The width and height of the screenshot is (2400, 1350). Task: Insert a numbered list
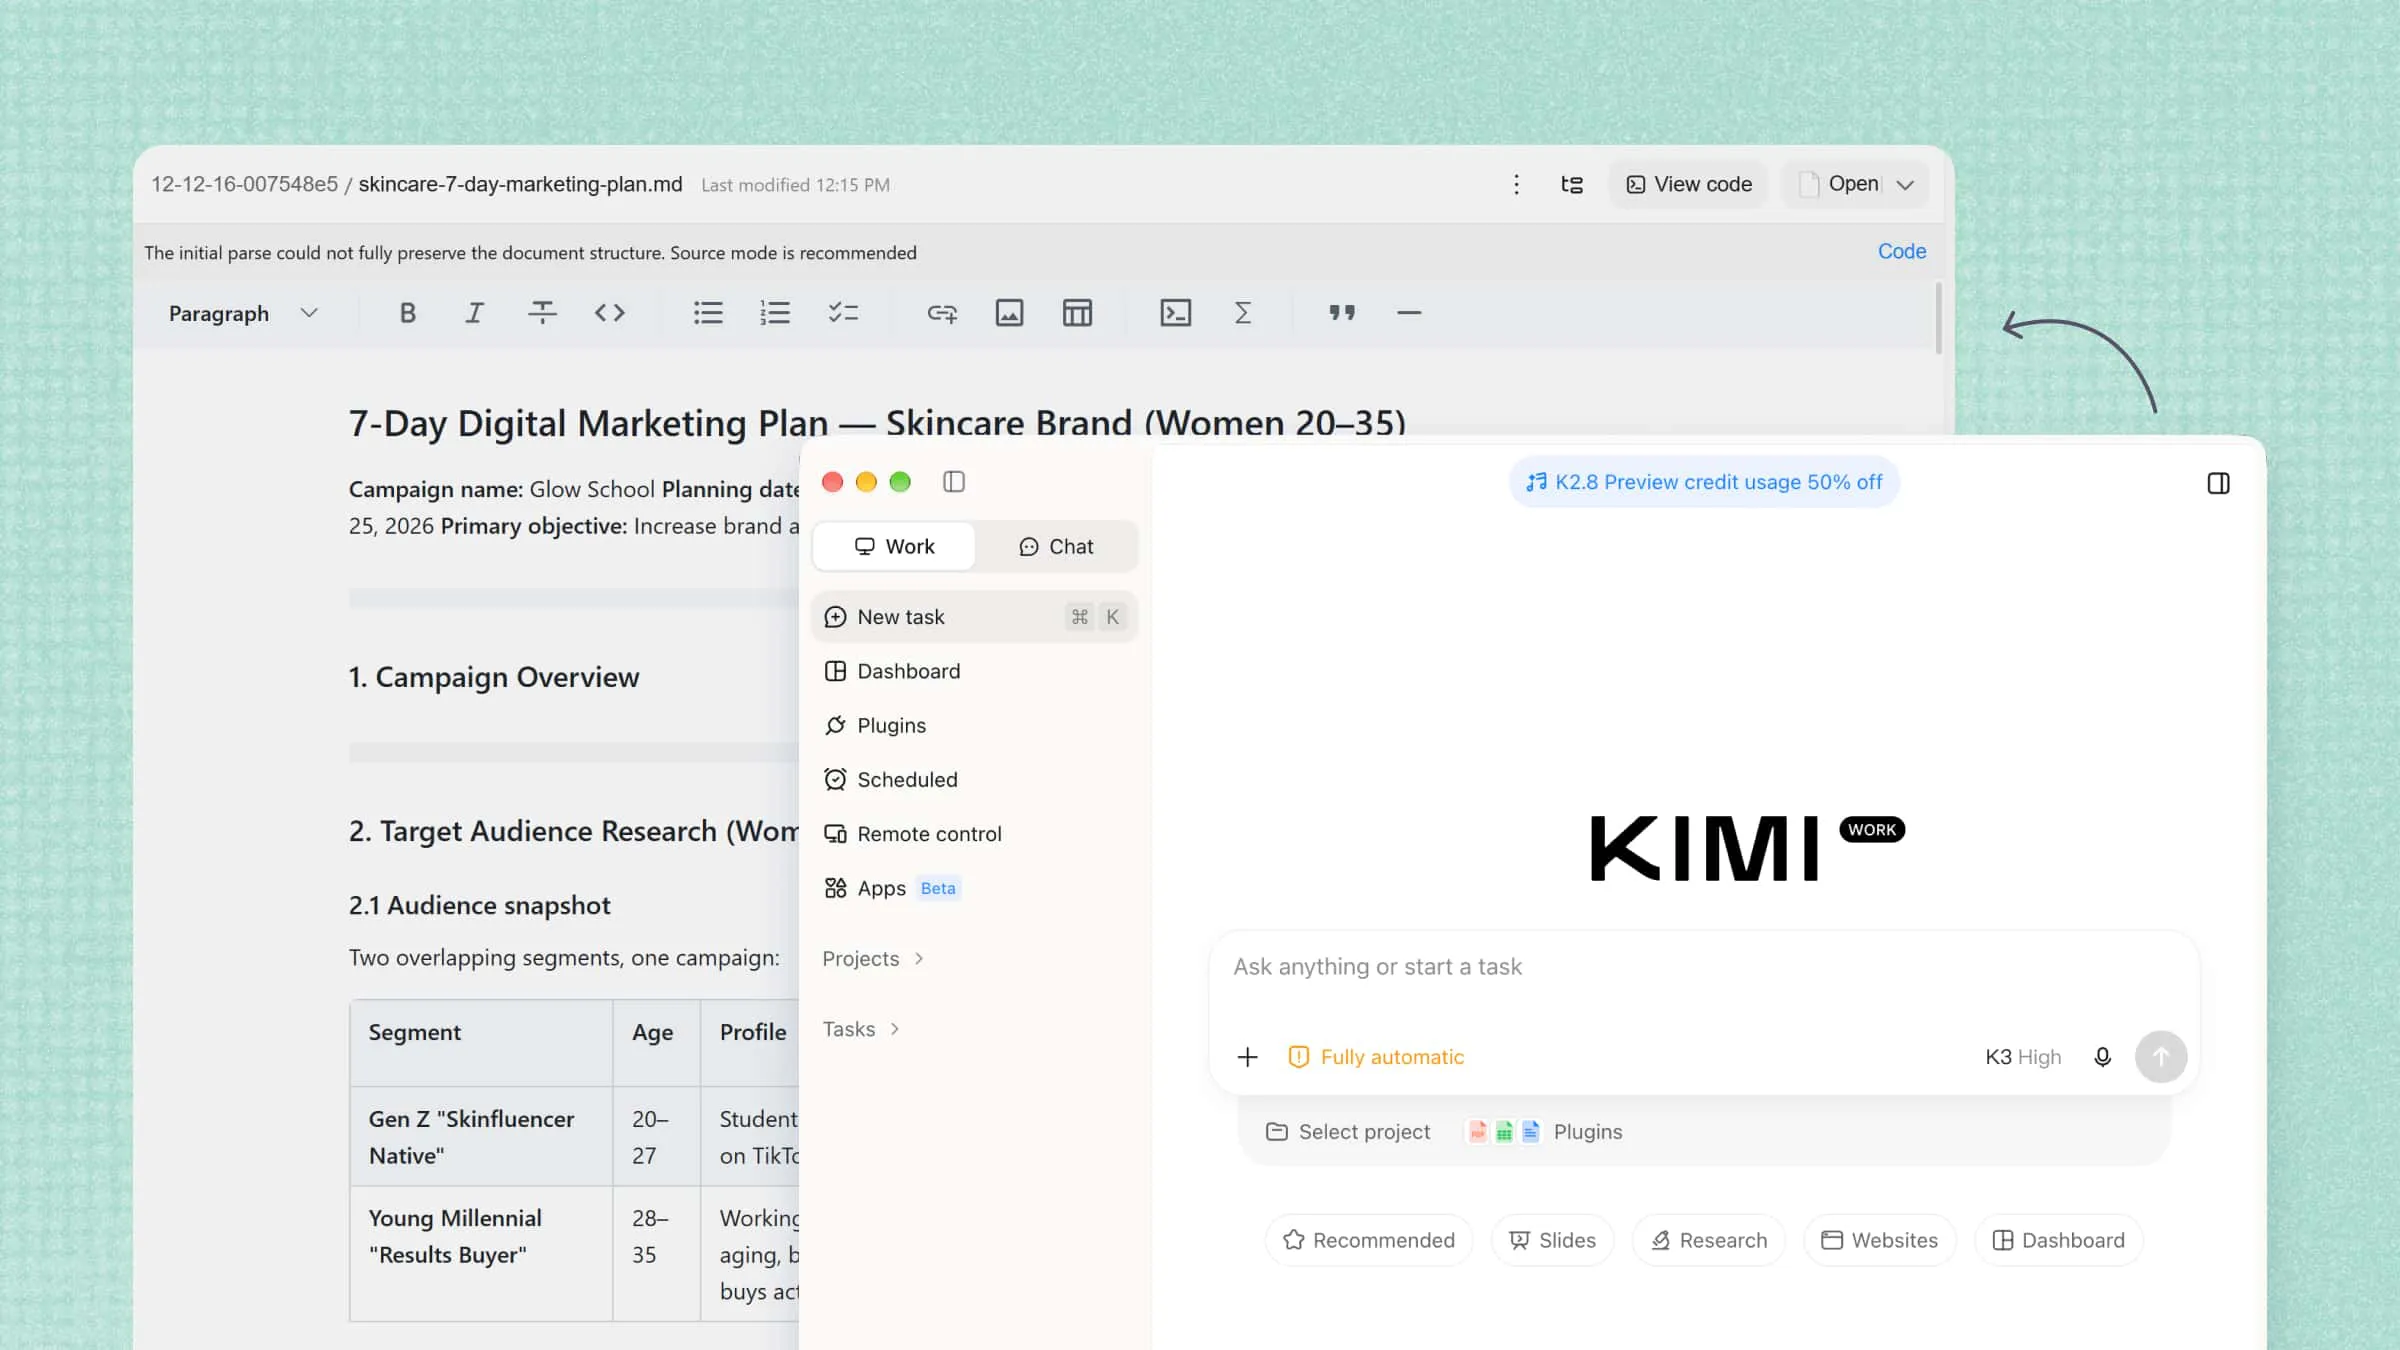pos(775,313)
